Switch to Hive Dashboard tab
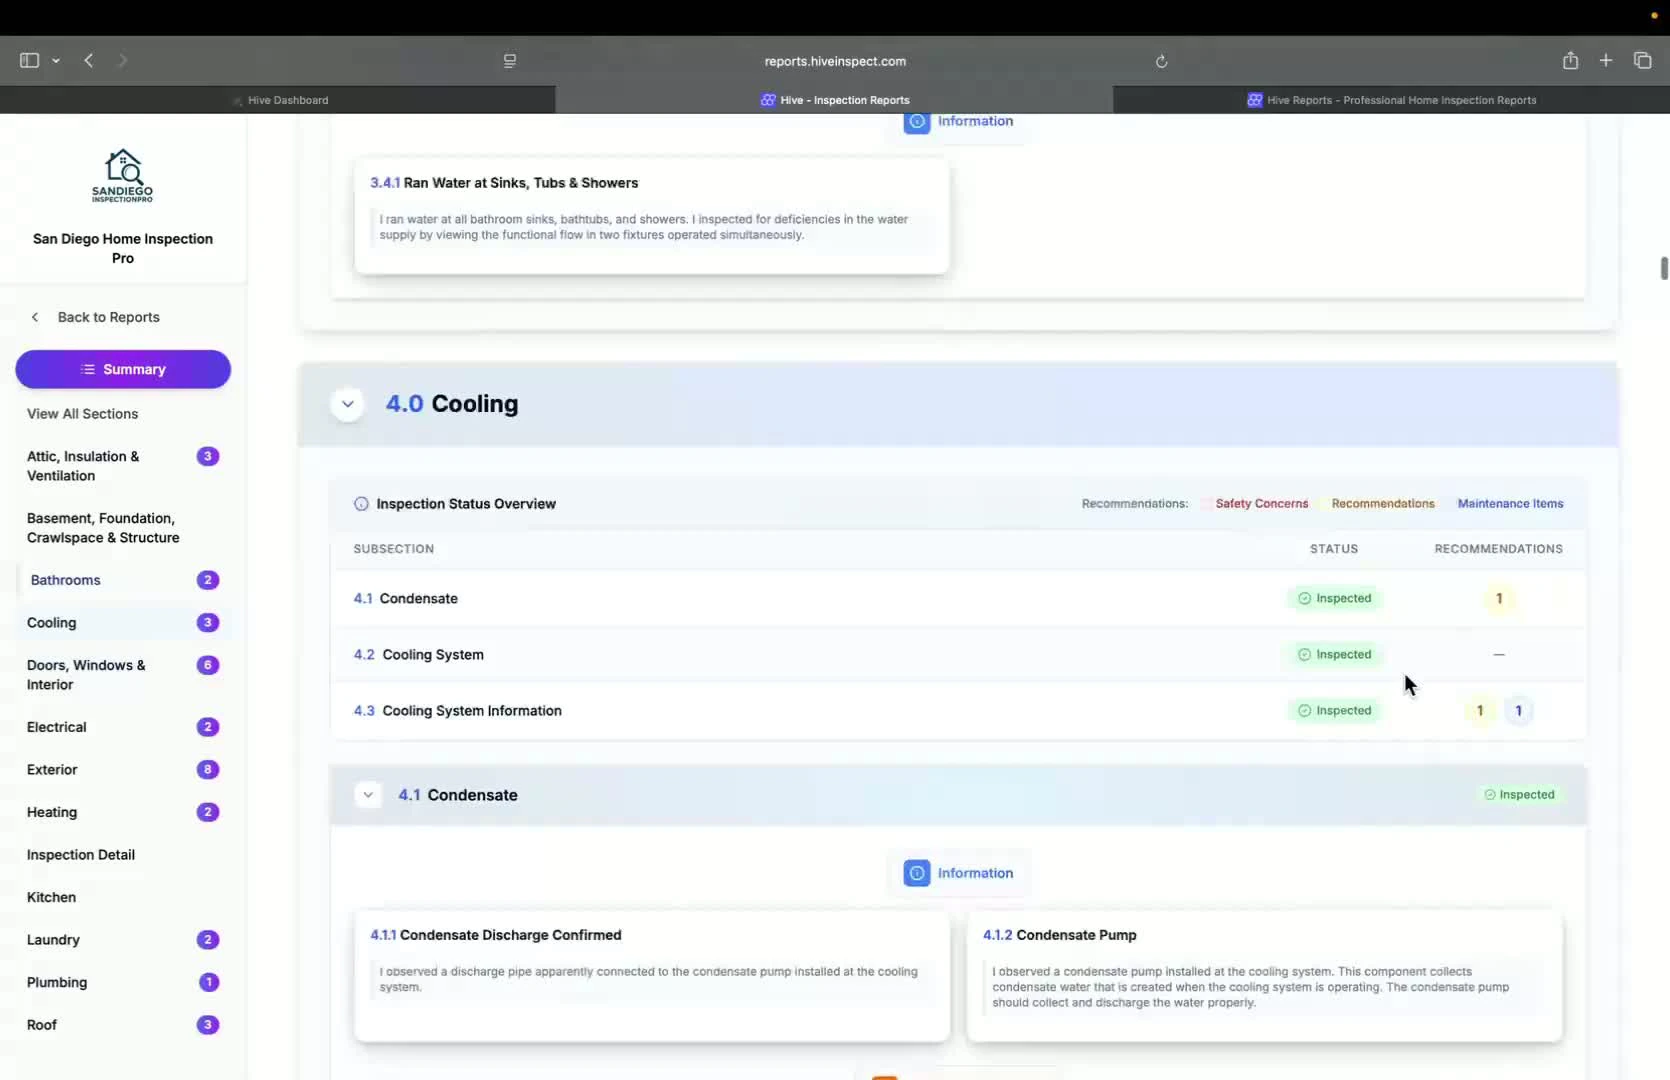The image size is (1670, 1080). pos(278,100)
